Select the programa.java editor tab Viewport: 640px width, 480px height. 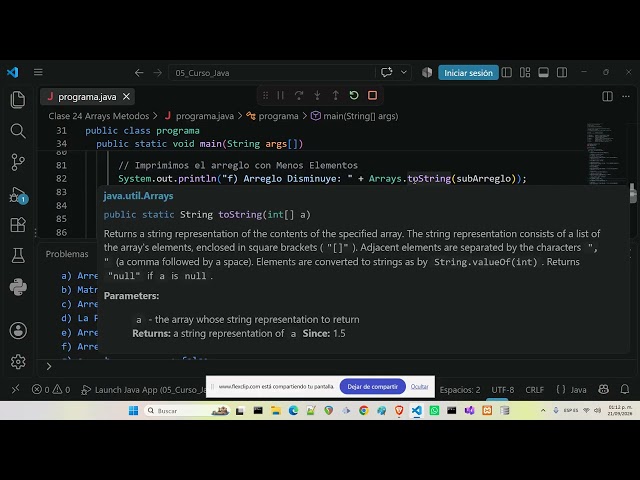[87, 97]
